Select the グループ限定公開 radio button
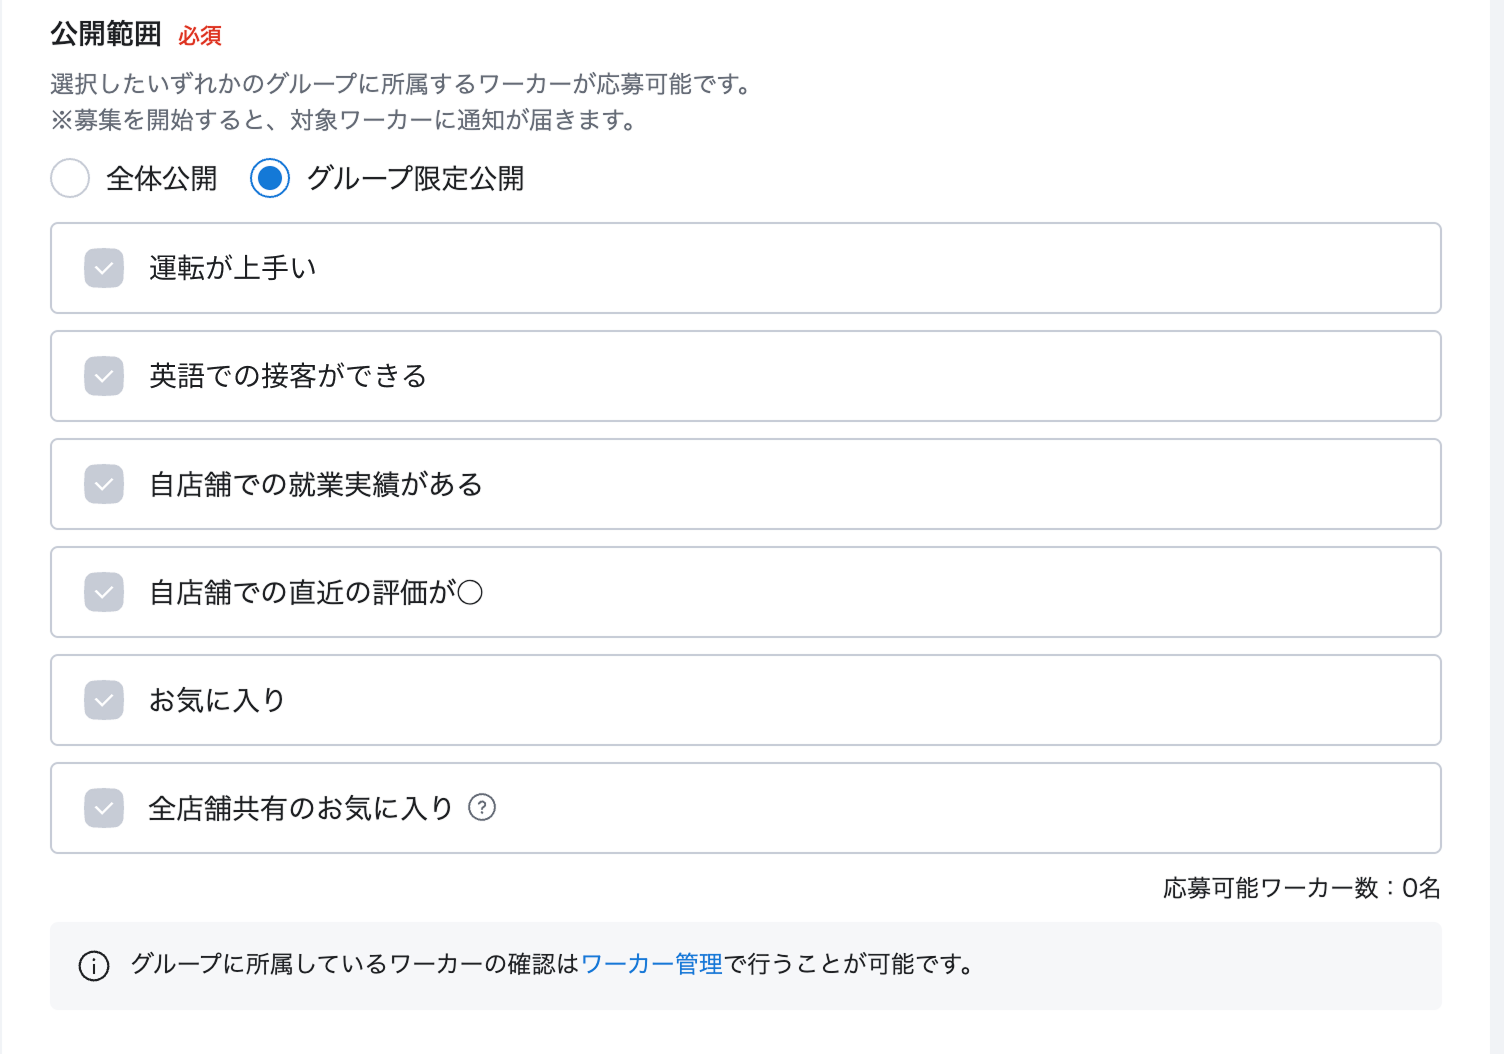1504x1054 pixels. [270, 179]
